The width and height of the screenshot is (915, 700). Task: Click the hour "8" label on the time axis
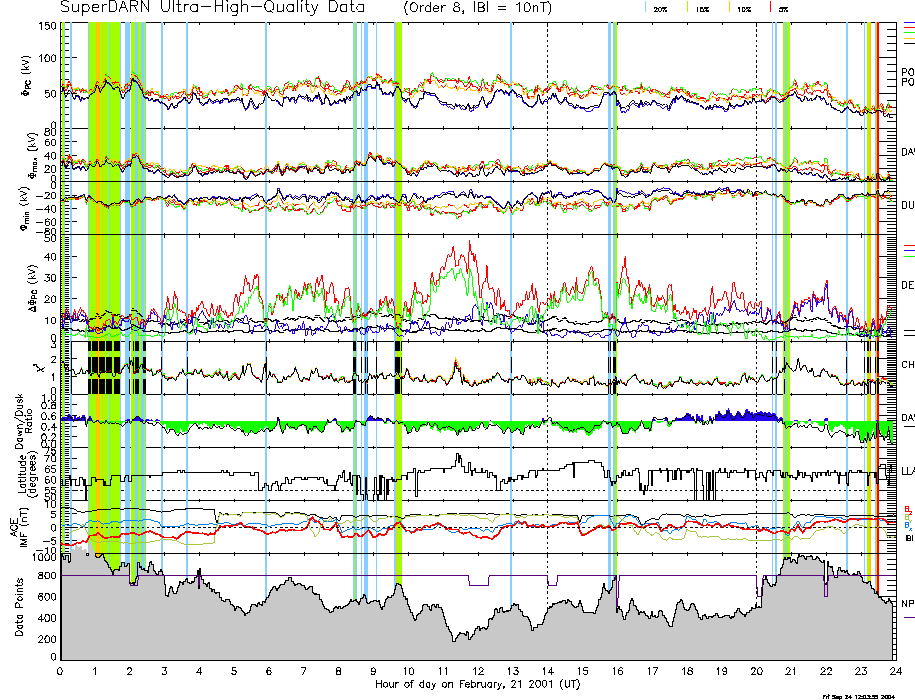pos(338,671)
